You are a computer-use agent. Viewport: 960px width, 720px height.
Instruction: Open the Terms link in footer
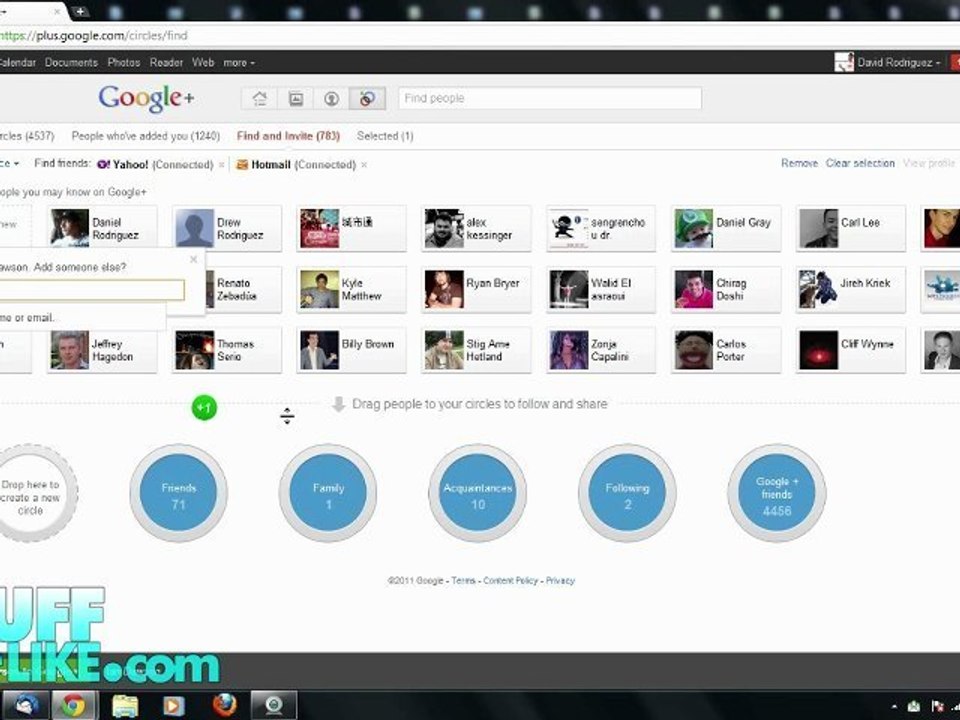[x=463, y=580]
